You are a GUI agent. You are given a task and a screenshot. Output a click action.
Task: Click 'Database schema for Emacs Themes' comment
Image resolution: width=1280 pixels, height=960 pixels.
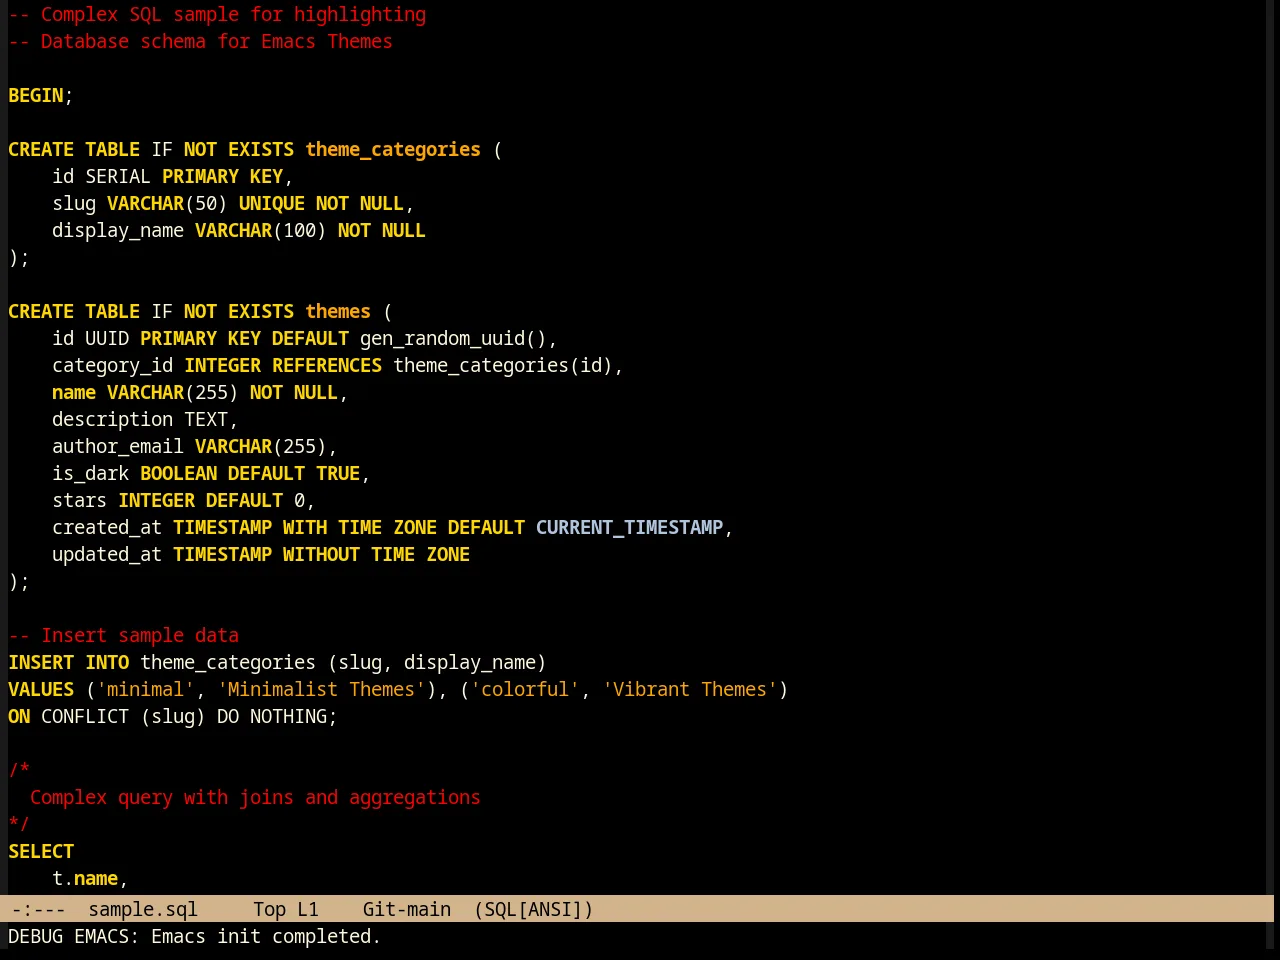coord(200,41)
